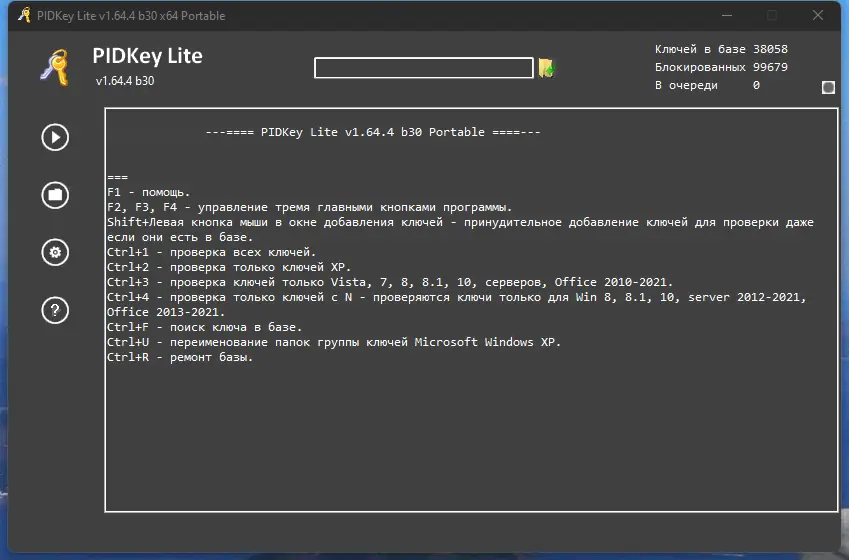Click the add keys folder icon
Image resolution: width=849 pixels, height=560 pixels.
coord(546,68)
